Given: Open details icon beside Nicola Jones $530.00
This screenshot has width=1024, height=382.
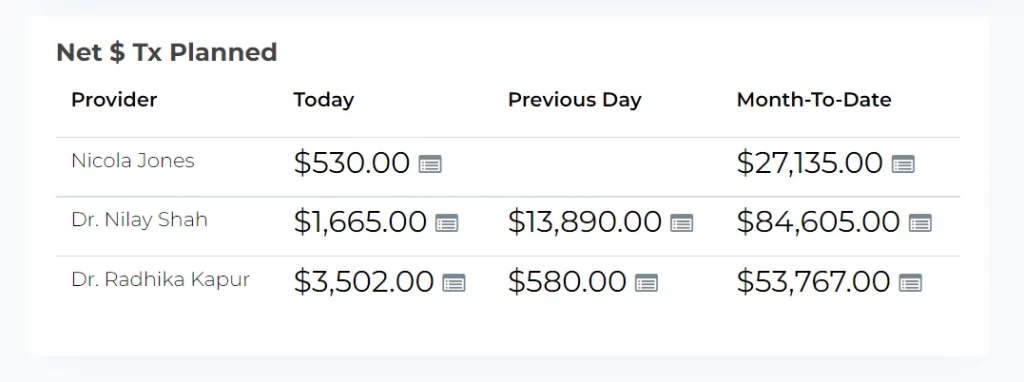Looking at the screenshot, I should 430,164.
